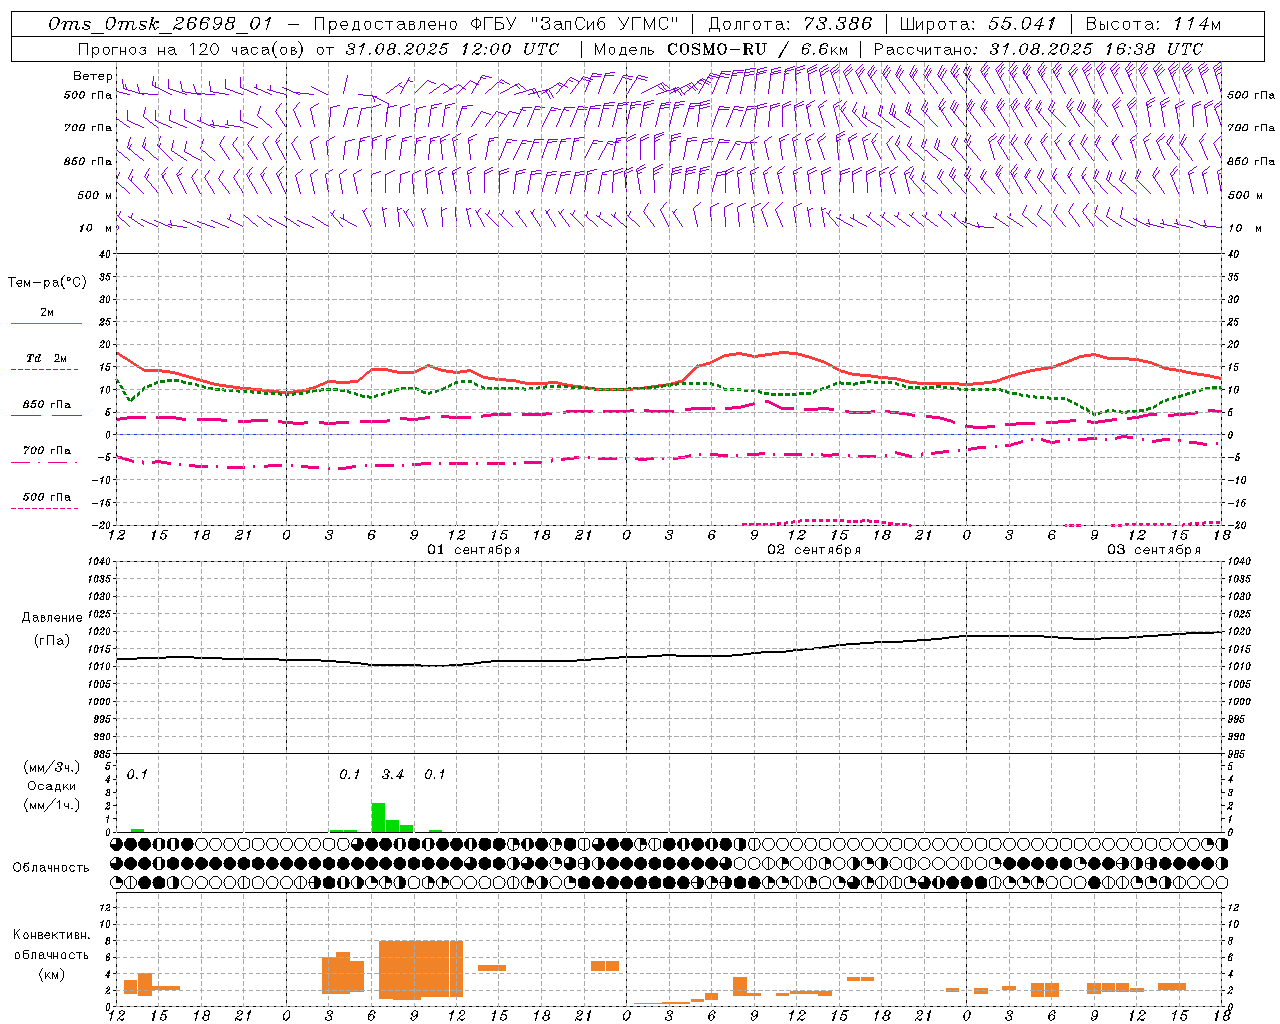Click the solid line sample under legend "2м"

(46, 324)
